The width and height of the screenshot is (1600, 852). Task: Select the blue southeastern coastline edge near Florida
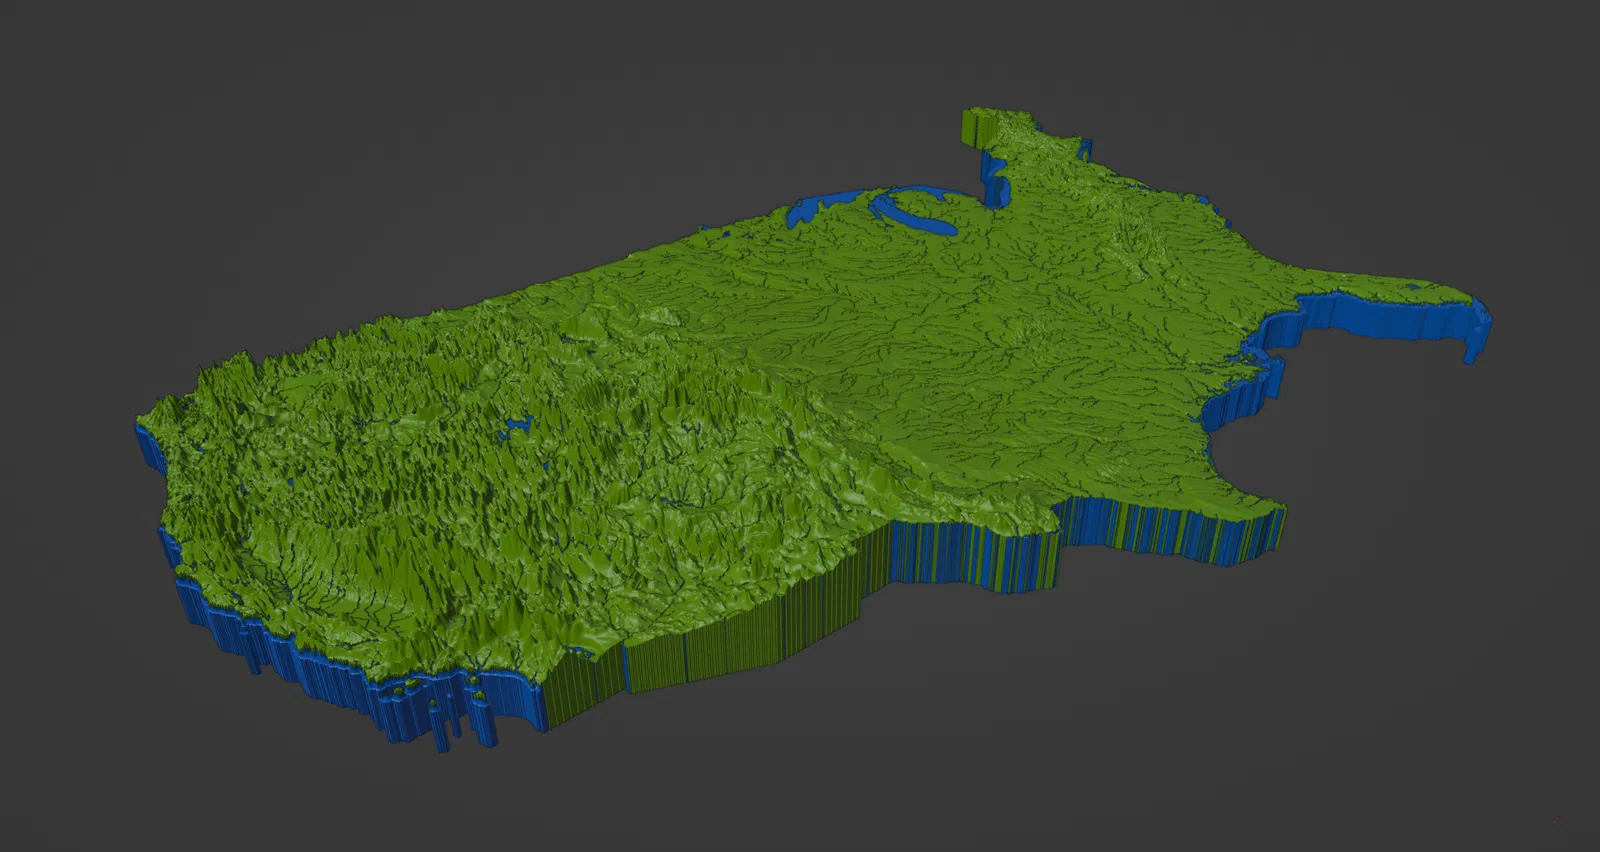click(x=1250, y=370)
